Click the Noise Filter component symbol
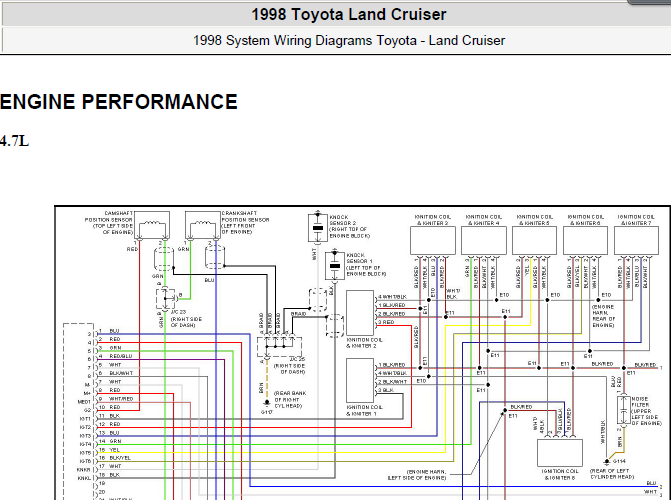The image size is (671, 500). [x=623, y=411]
